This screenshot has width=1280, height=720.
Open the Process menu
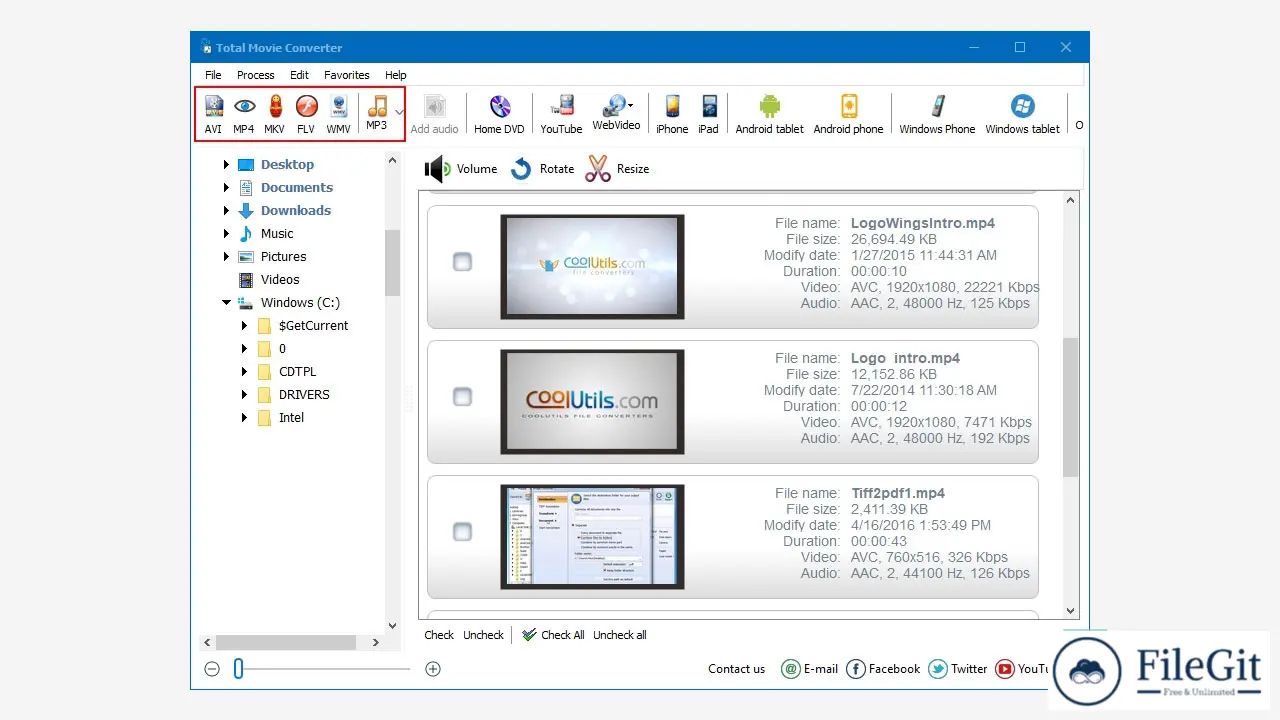click(x=256, y=75)
